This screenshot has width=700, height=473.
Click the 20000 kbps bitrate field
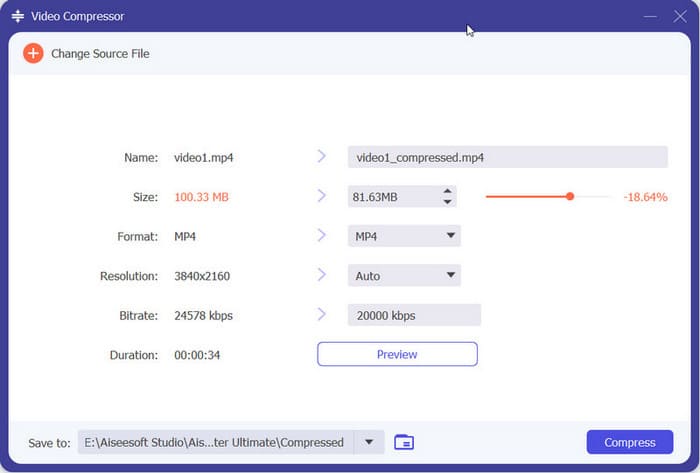[414, 315]
